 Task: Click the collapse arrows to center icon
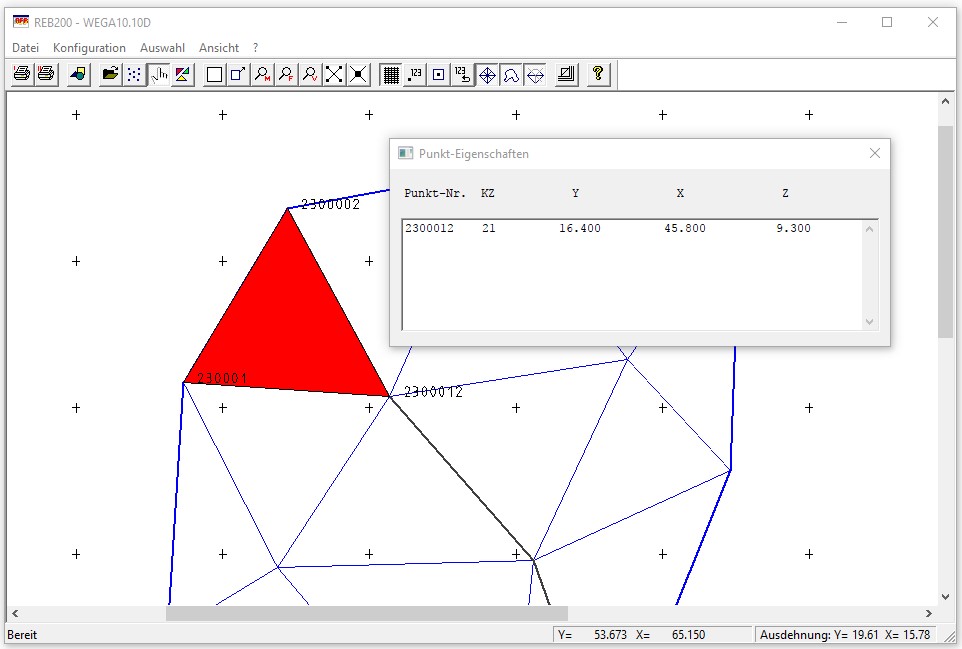[x=358, y=75]
